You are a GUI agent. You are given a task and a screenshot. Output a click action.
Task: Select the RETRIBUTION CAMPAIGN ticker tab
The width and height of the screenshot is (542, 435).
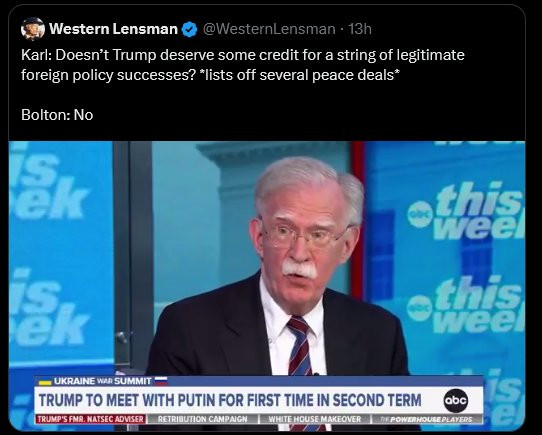coord(203,419)
